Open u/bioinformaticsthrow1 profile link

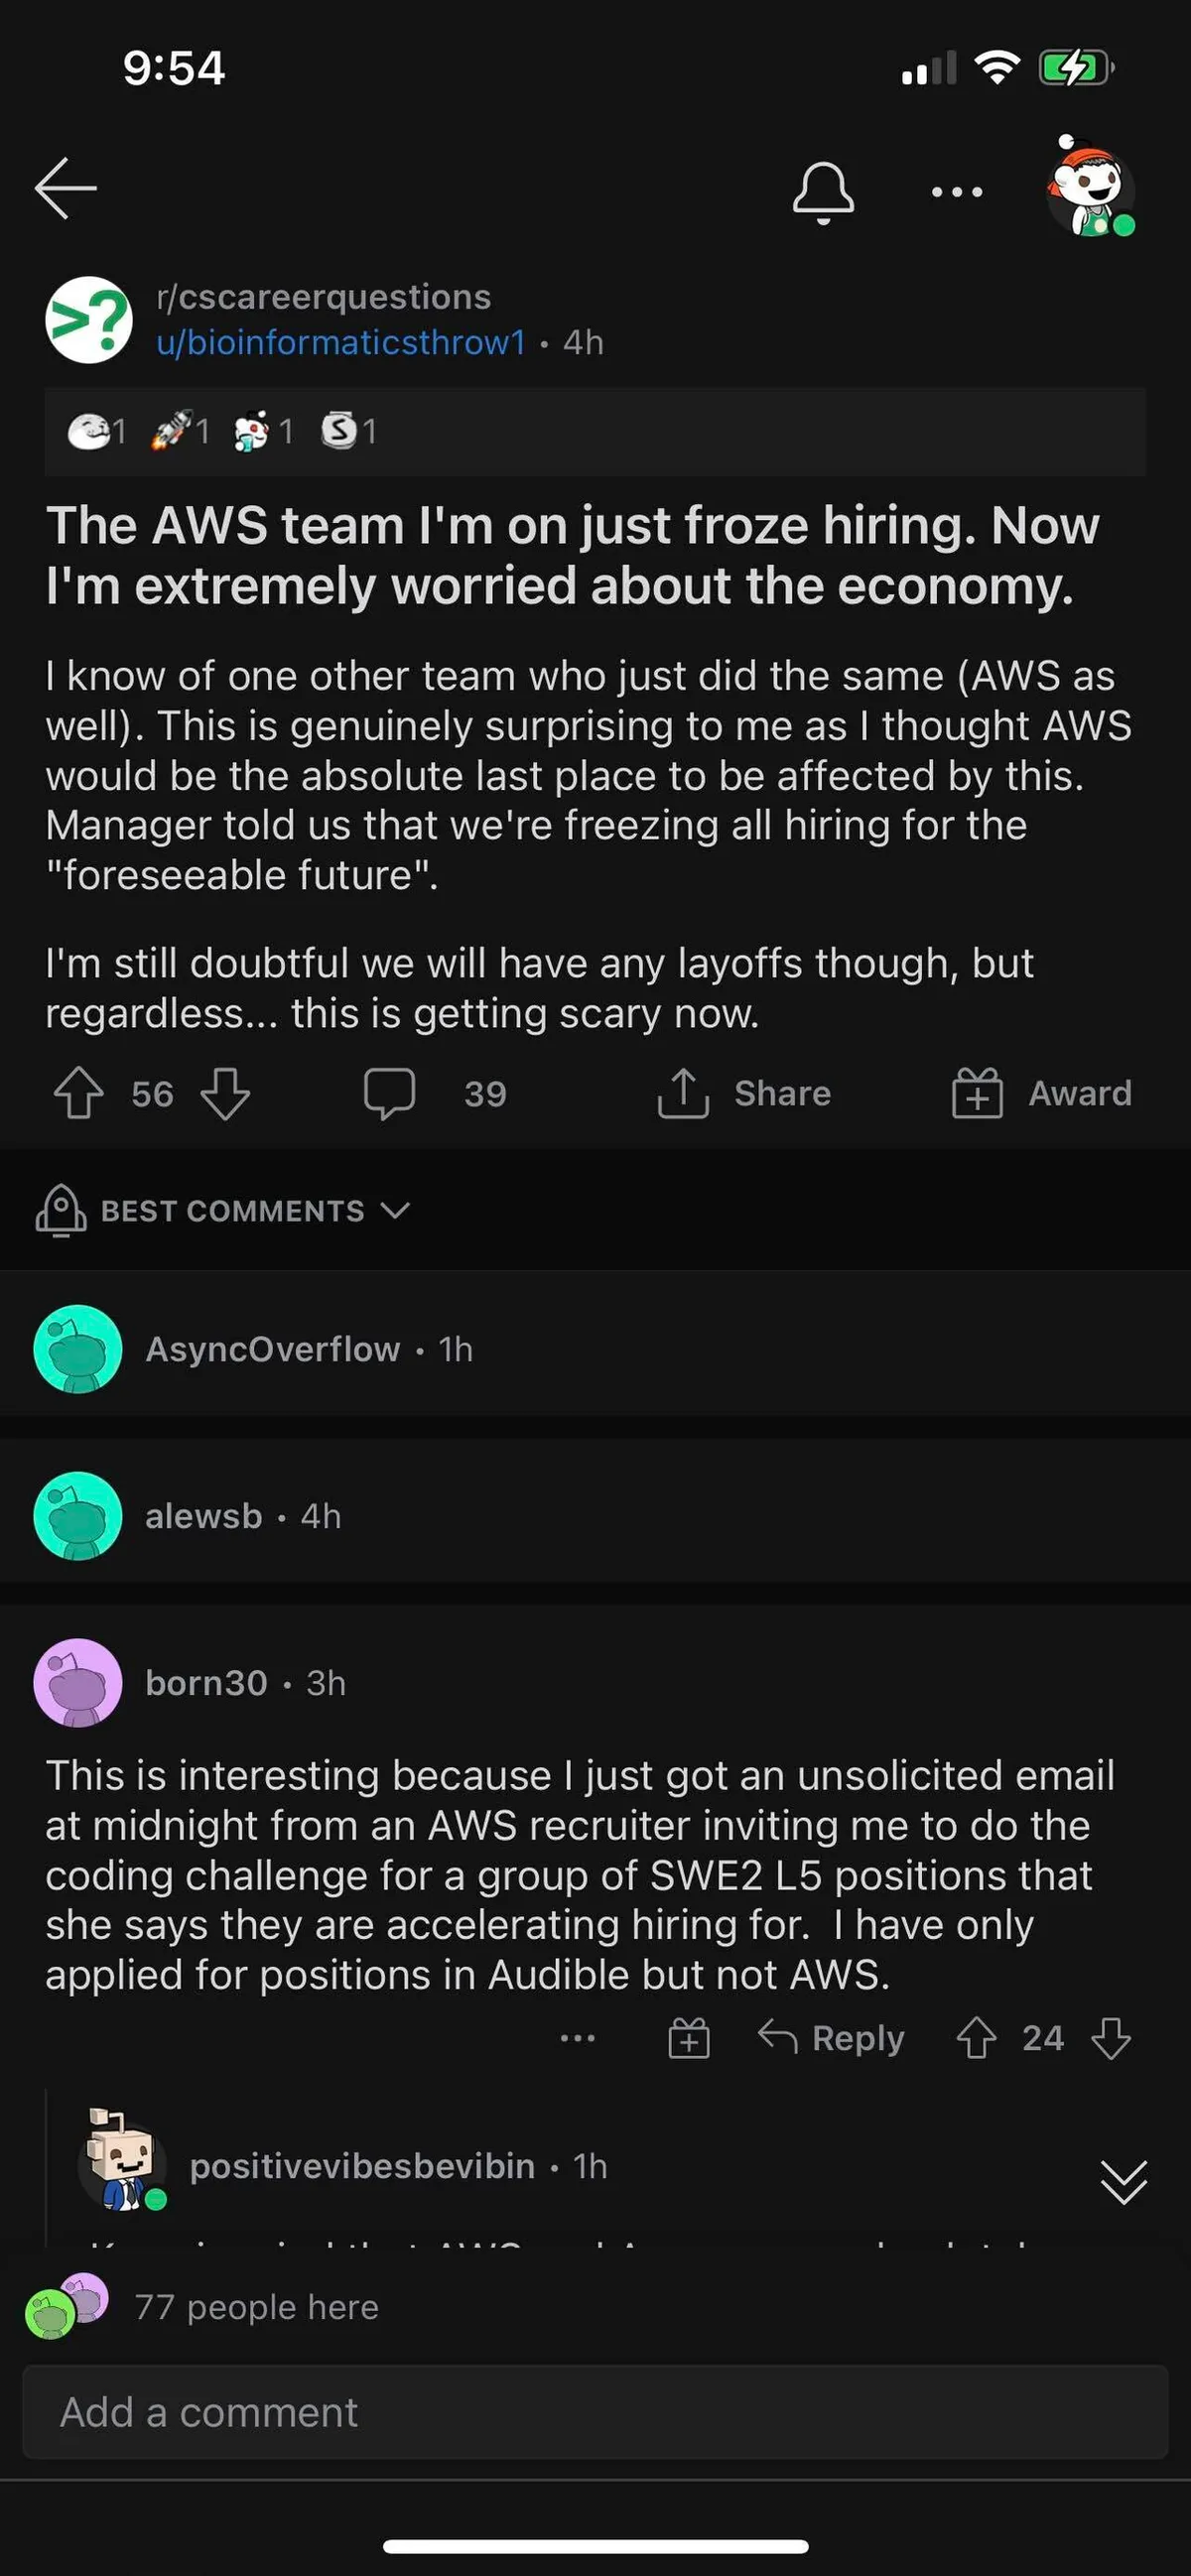pos(341,343)
